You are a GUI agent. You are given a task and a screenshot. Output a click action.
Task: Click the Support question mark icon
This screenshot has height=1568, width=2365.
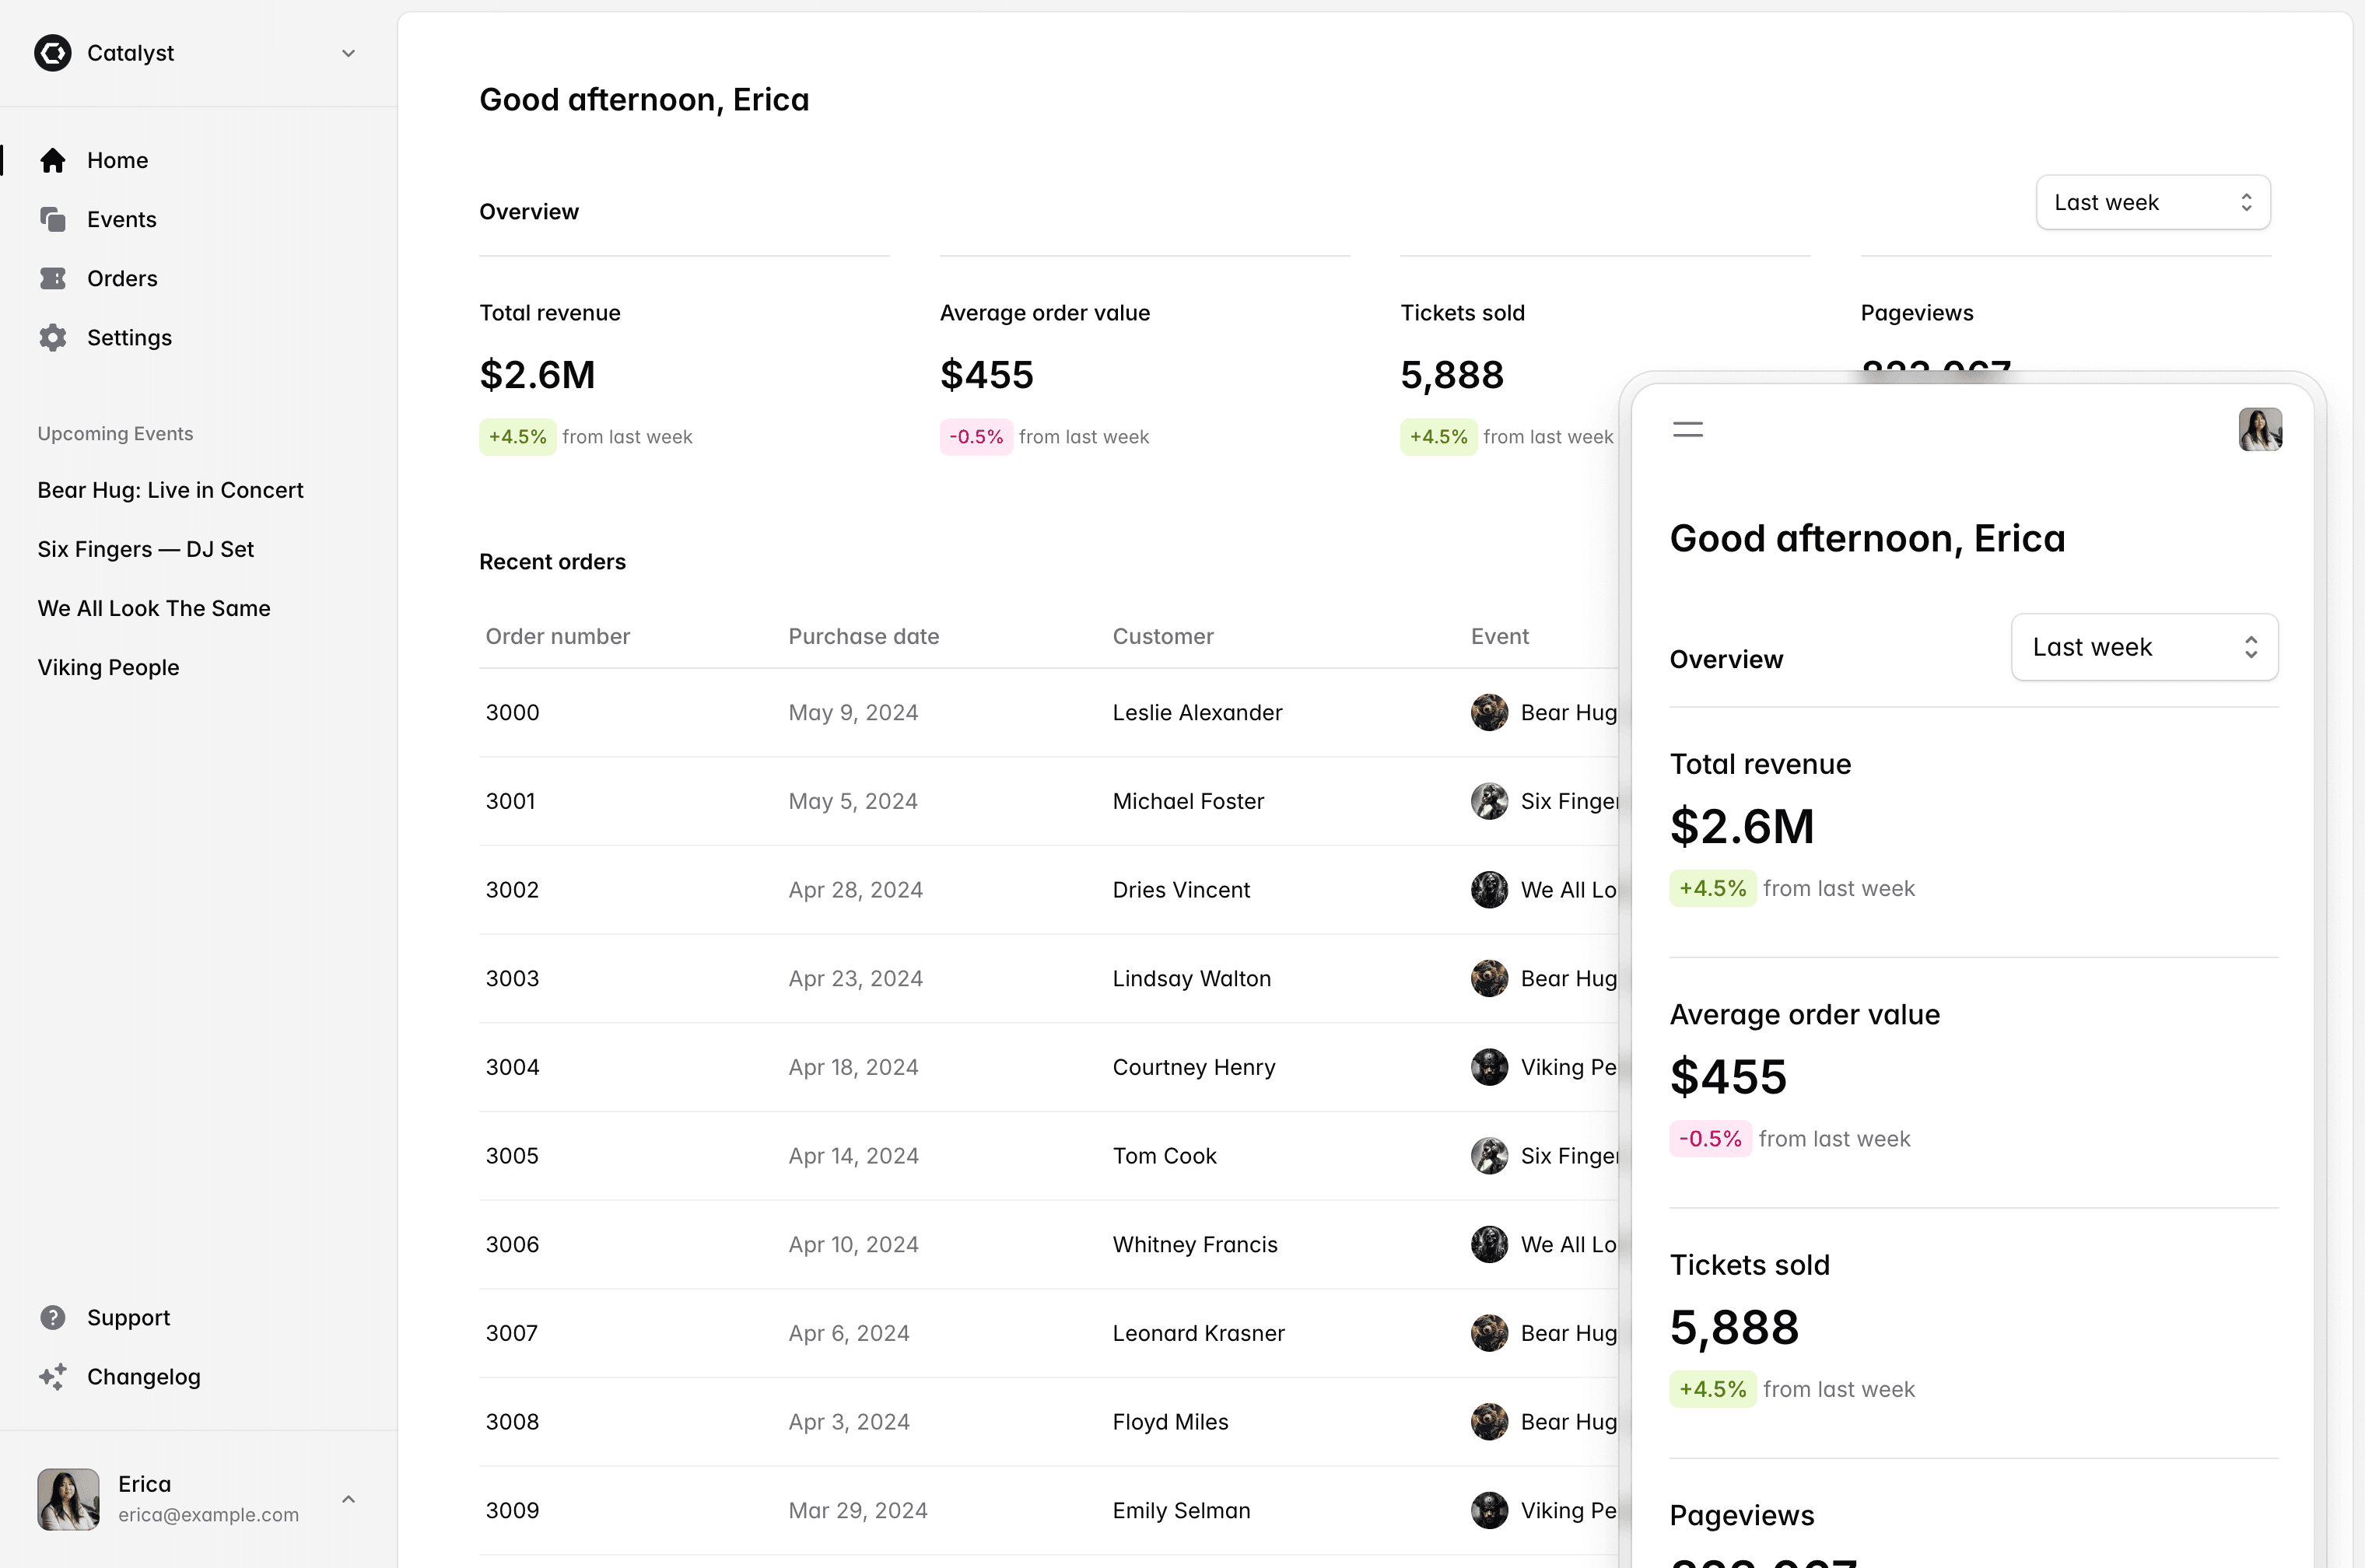tap(53, 1317)
